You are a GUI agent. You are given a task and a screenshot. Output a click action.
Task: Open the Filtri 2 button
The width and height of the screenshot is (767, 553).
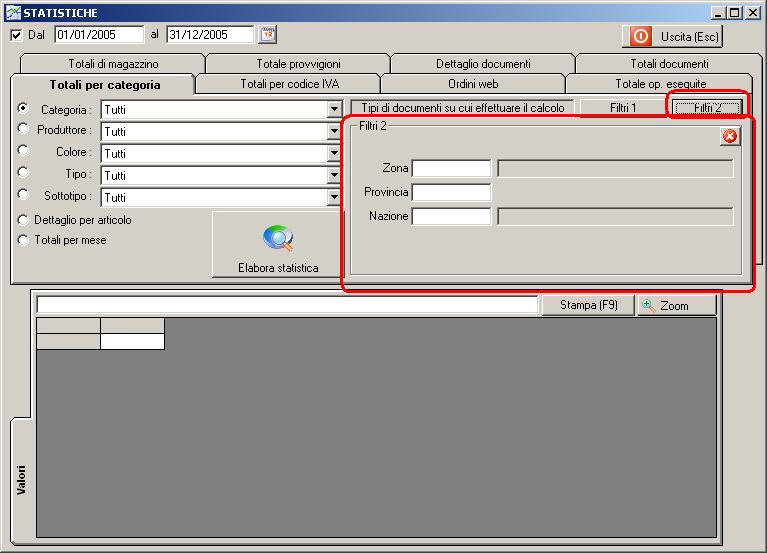707,108
